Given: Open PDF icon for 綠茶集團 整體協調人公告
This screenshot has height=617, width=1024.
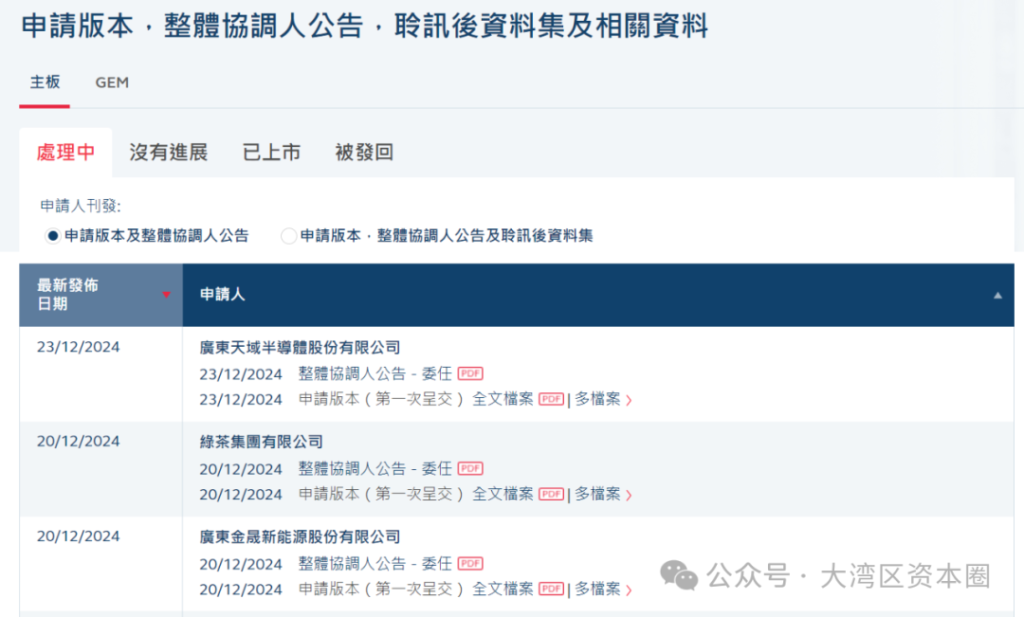Looking at the screenshot, I should pyautogui.click(x=470, y=468).
